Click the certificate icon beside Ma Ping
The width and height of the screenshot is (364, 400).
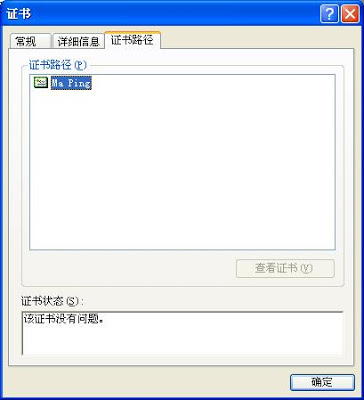pos(41,82)
